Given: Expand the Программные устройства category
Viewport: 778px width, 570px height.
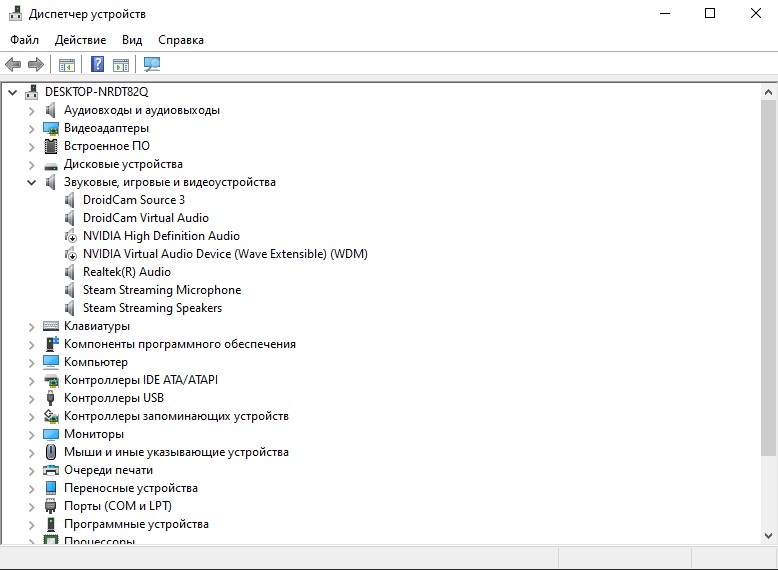Looking at the screenshot, I should click(x=31, y=525).
